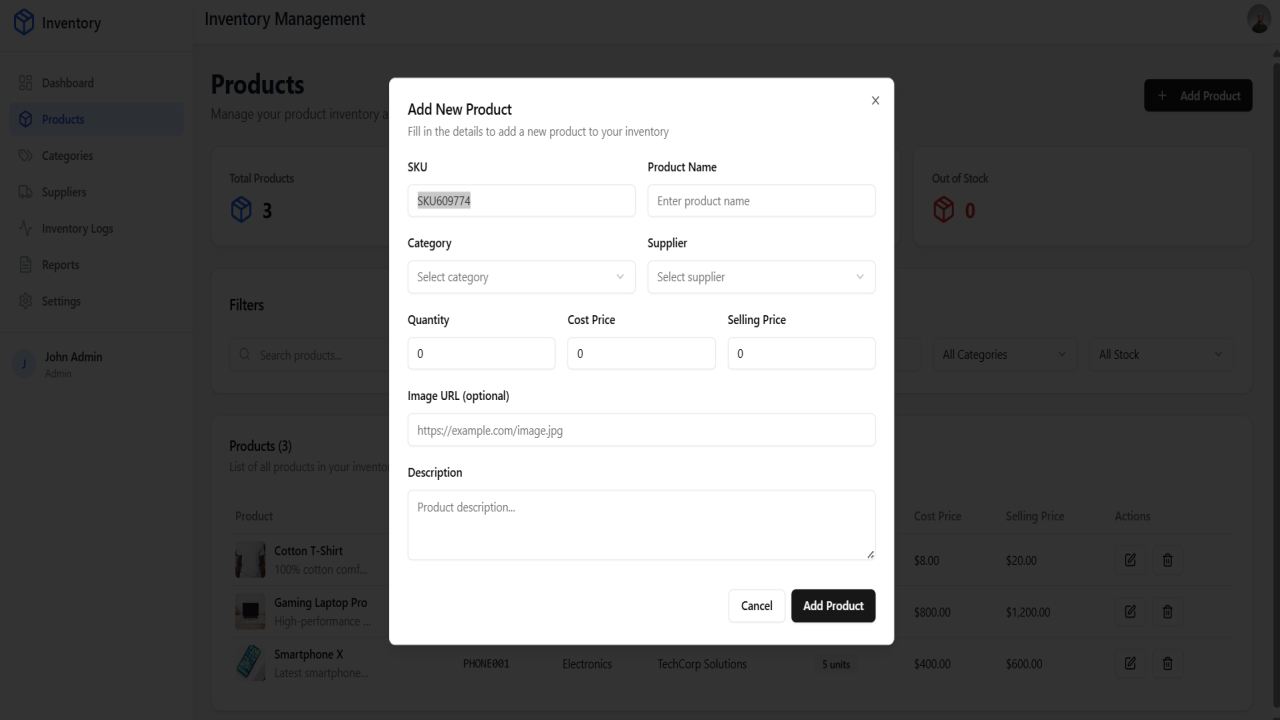The height and width of the screenshot is (720, 1280).
Task: Click the Settings gear icon in sidebar
Action: [x=26, y=301]
